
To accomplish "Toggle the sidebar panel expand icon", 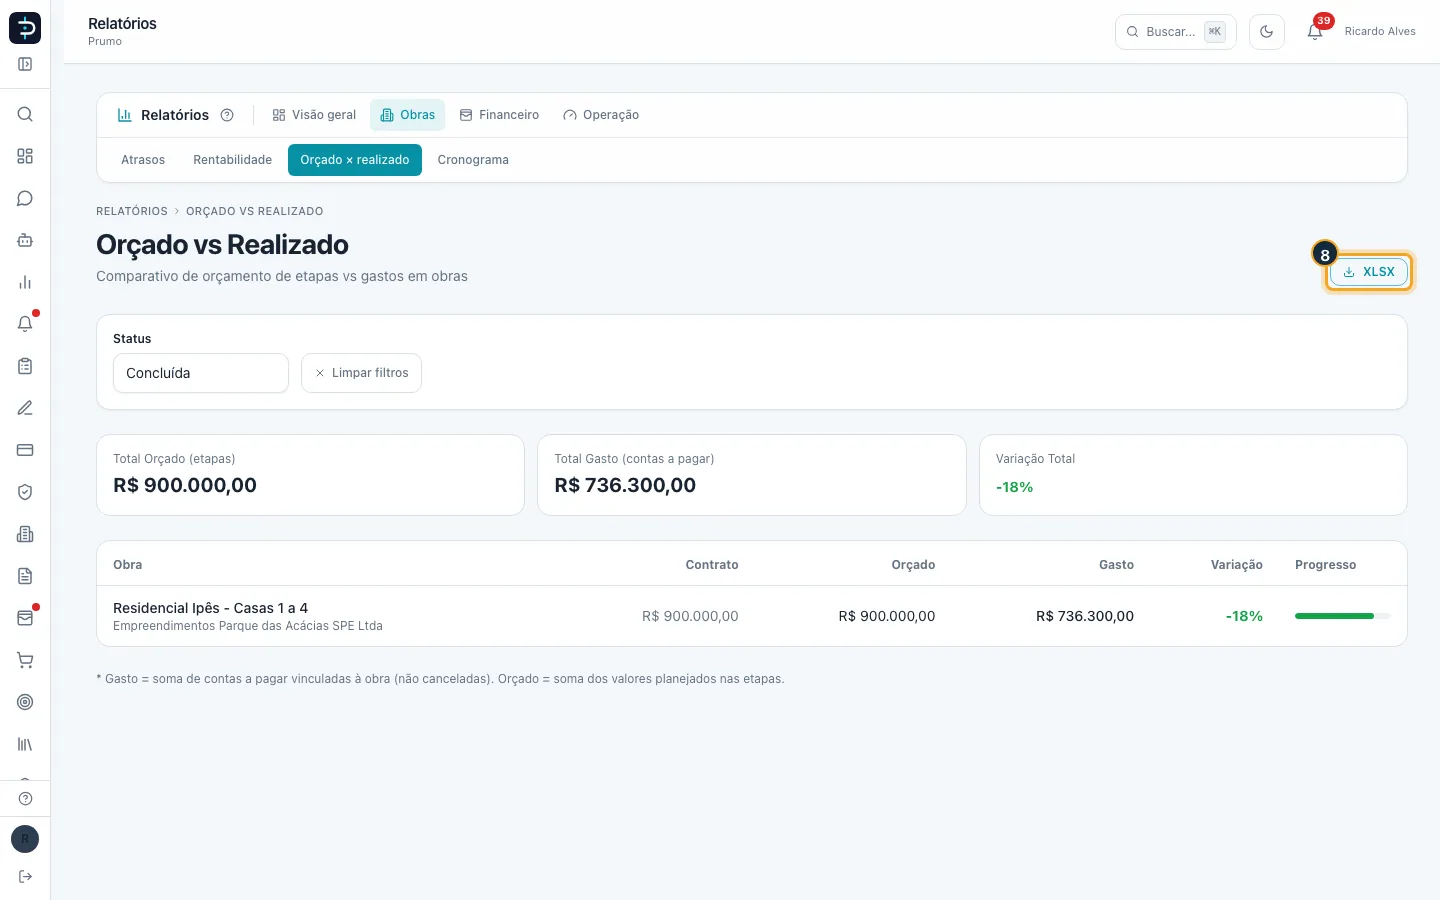I will point(25,64).
